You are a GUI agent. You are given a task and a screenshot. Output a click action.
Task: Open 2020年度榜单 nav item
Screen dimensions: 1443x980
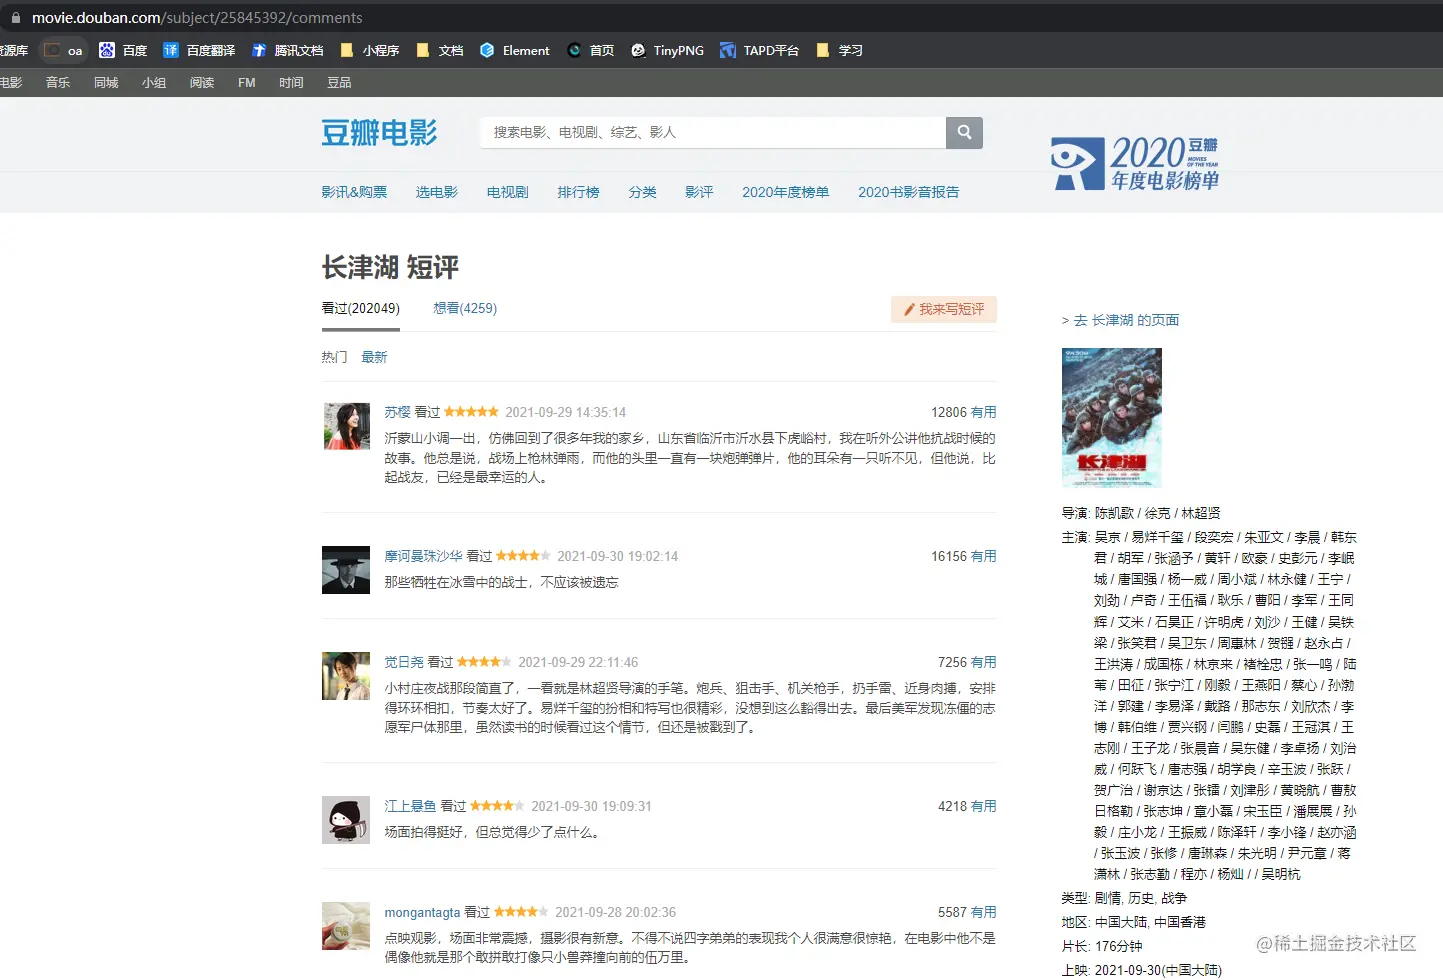pos(785,192)
